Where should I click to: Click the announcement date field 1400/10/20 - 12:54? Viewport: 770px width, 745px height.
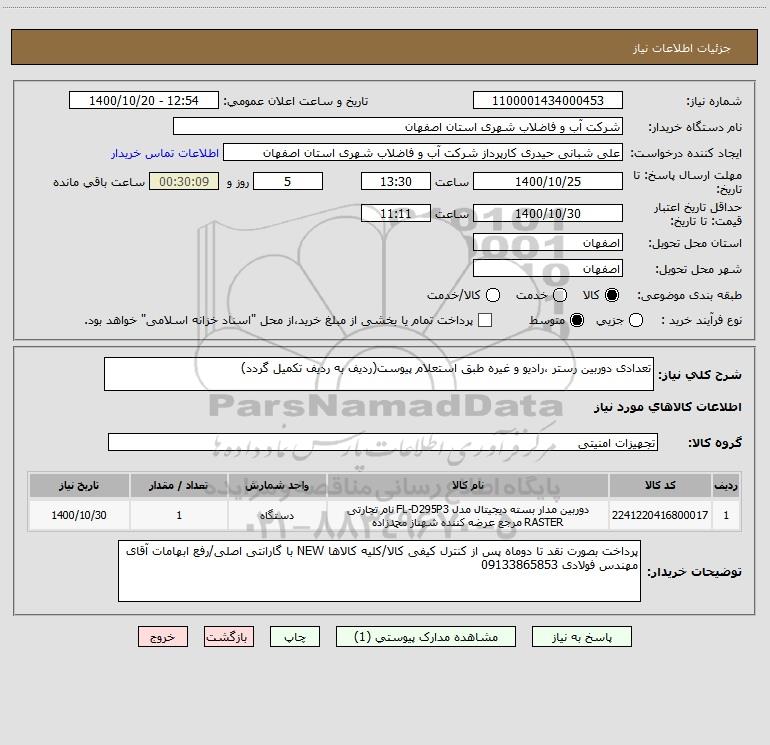click(144, 101)
